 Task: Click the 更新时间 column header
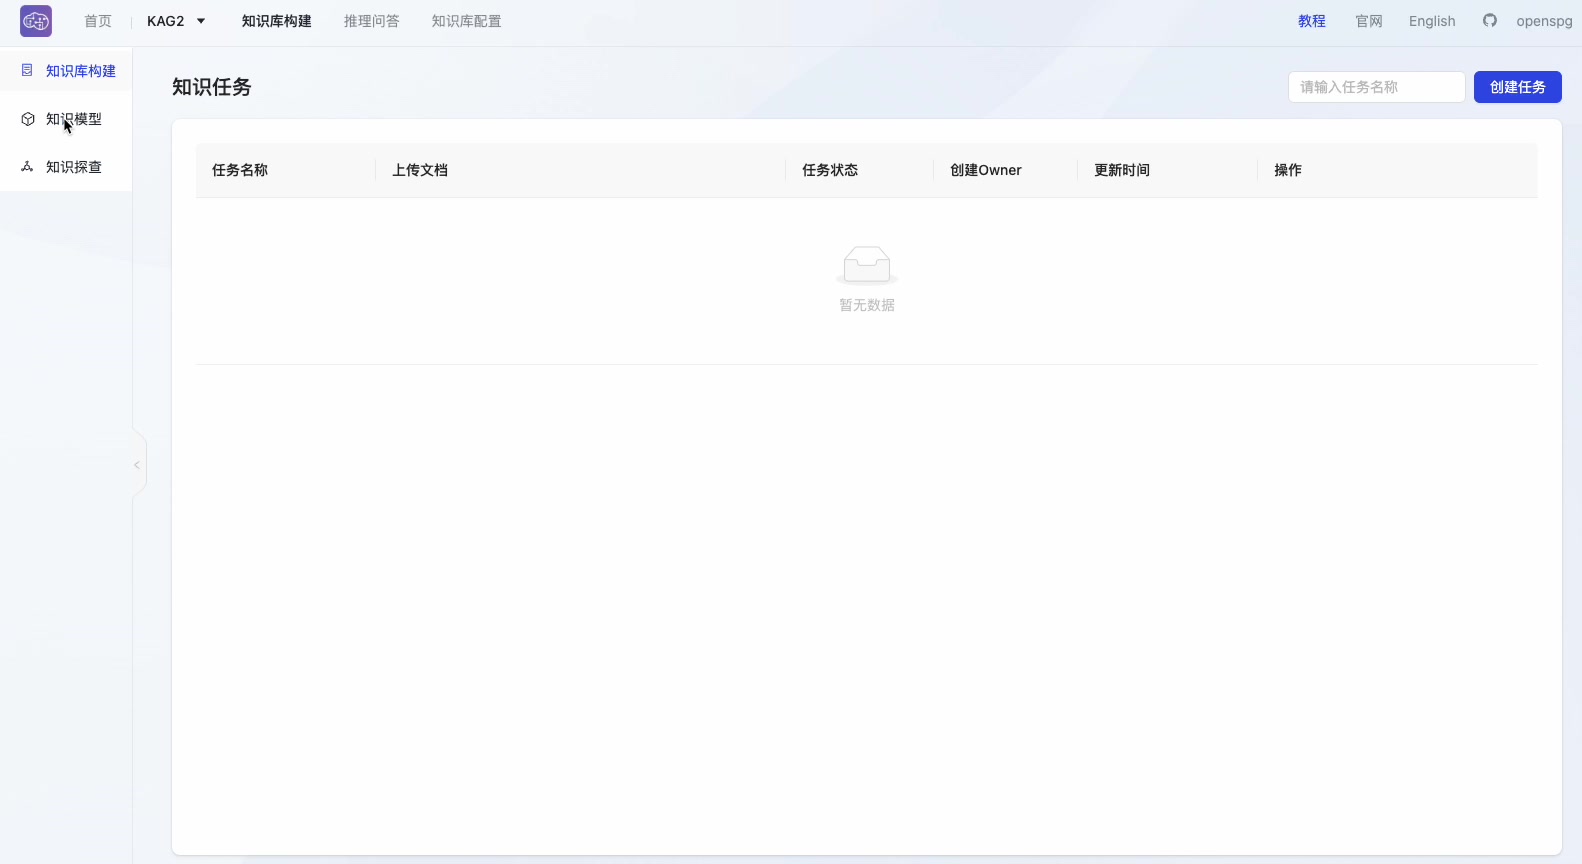(1122, 170)
